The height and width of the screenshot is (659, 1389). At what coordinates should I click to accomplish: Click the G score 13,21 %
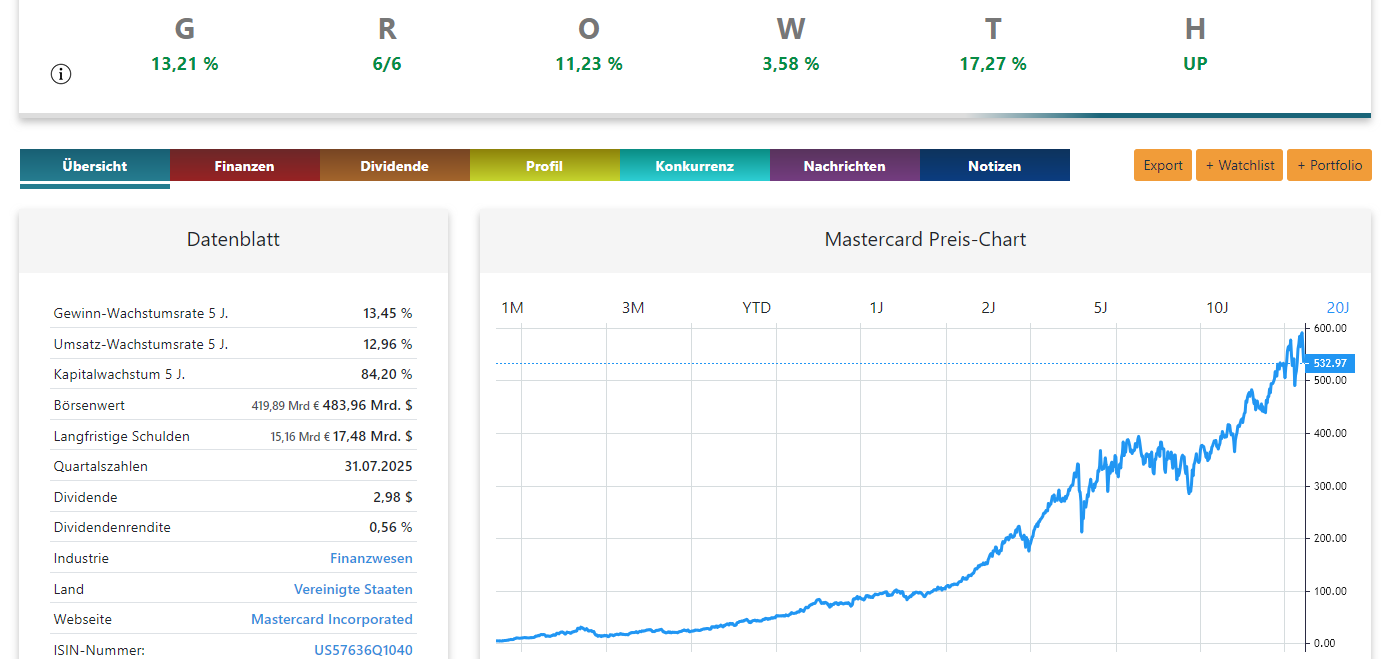pos(185,64)
